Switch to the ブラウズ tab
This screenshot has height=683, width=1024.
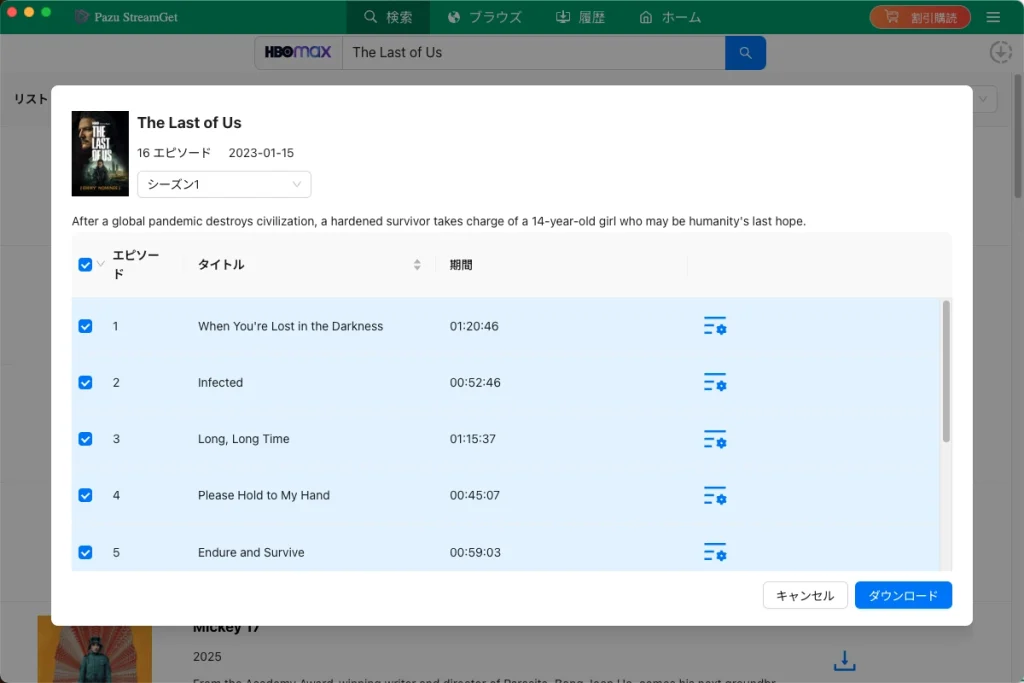(485, 17)
